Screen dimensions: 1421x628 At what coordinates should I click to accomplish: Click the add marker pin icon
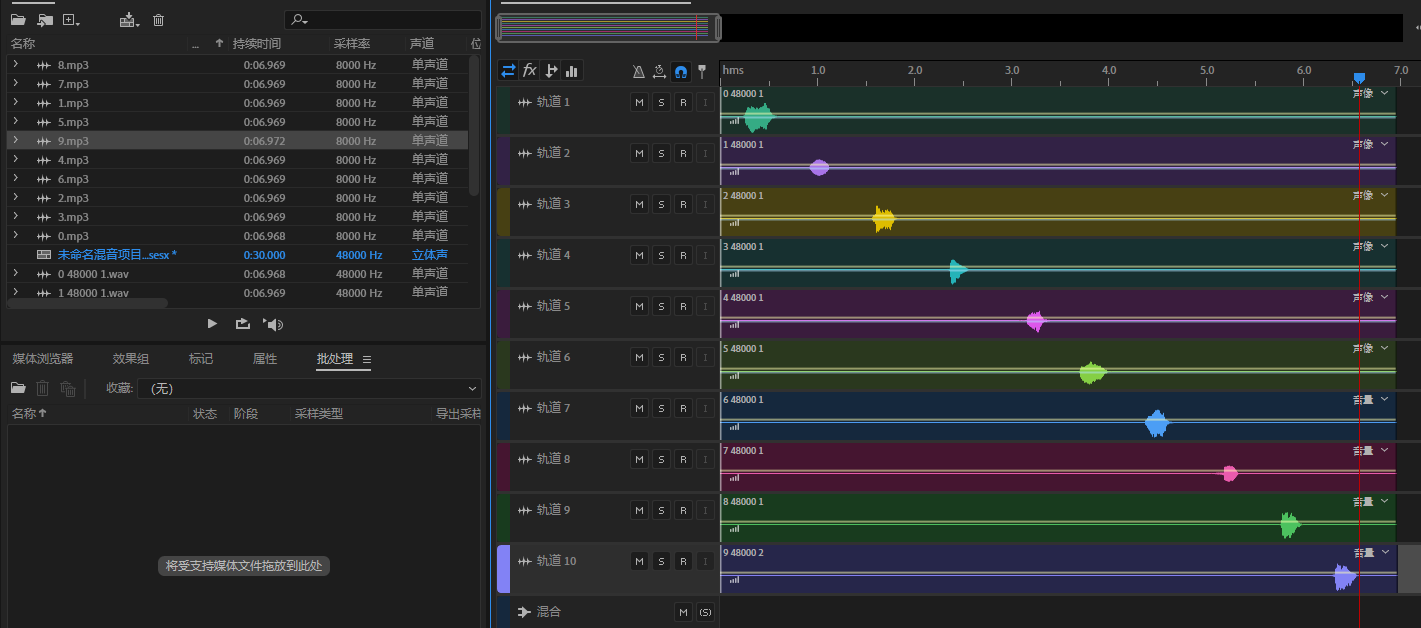(x=702, y=72)
